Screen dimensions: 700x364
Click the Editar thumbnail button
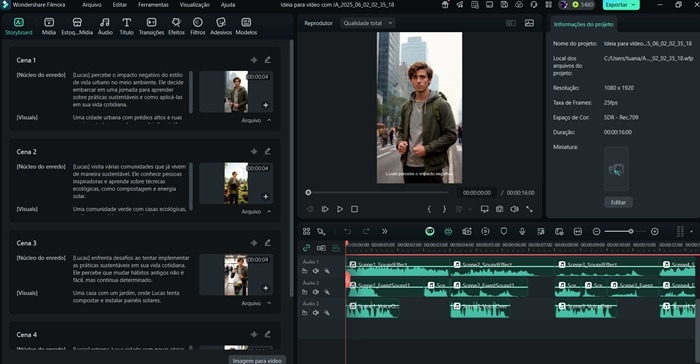(x=618, y=202)
